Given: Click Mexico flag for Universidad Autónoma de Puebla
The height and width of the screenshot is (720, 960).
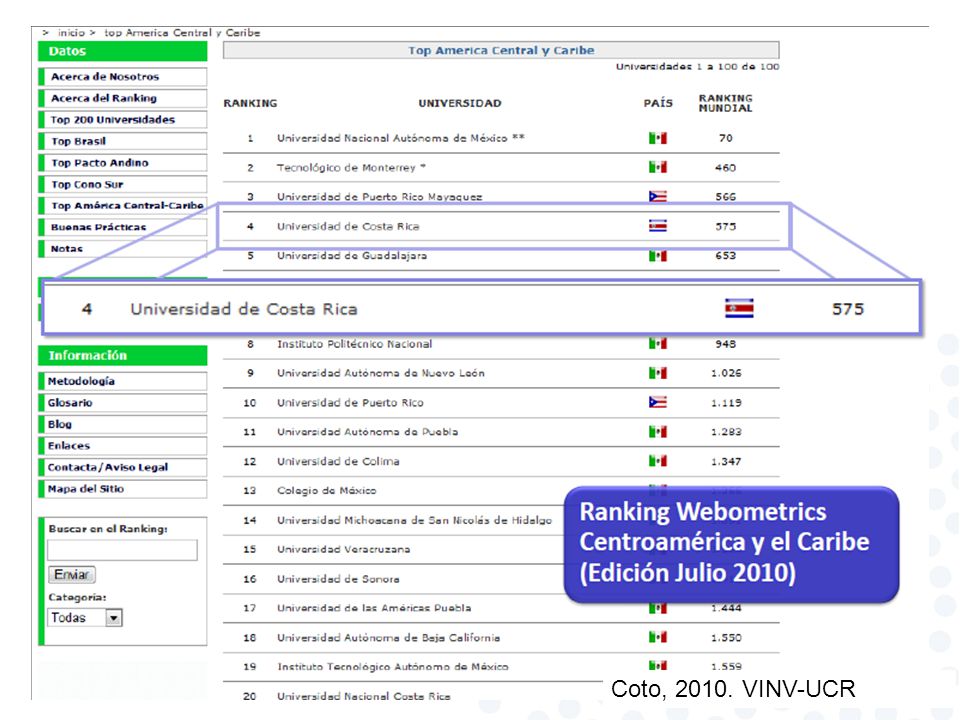Looking at the screenshot, I should (x=658, y=432).
